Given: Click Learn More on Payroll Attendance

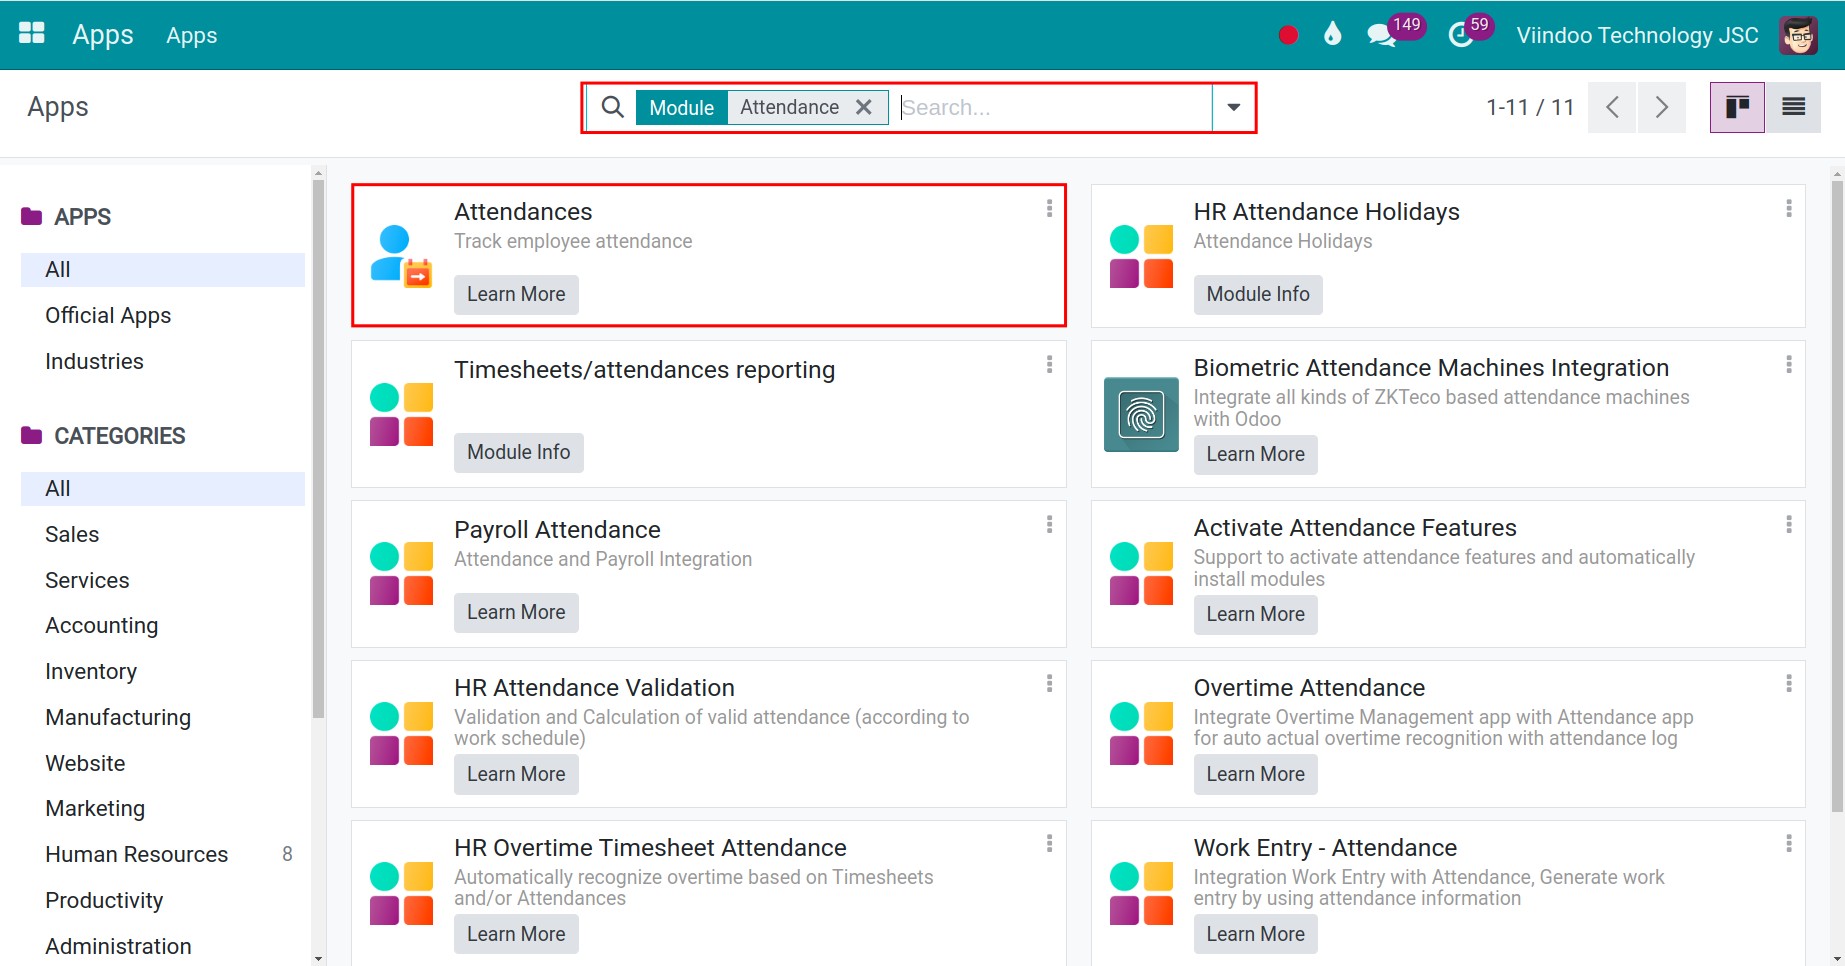Looking at the screenshot, I should pyautogui.click(x=516, y=612).
